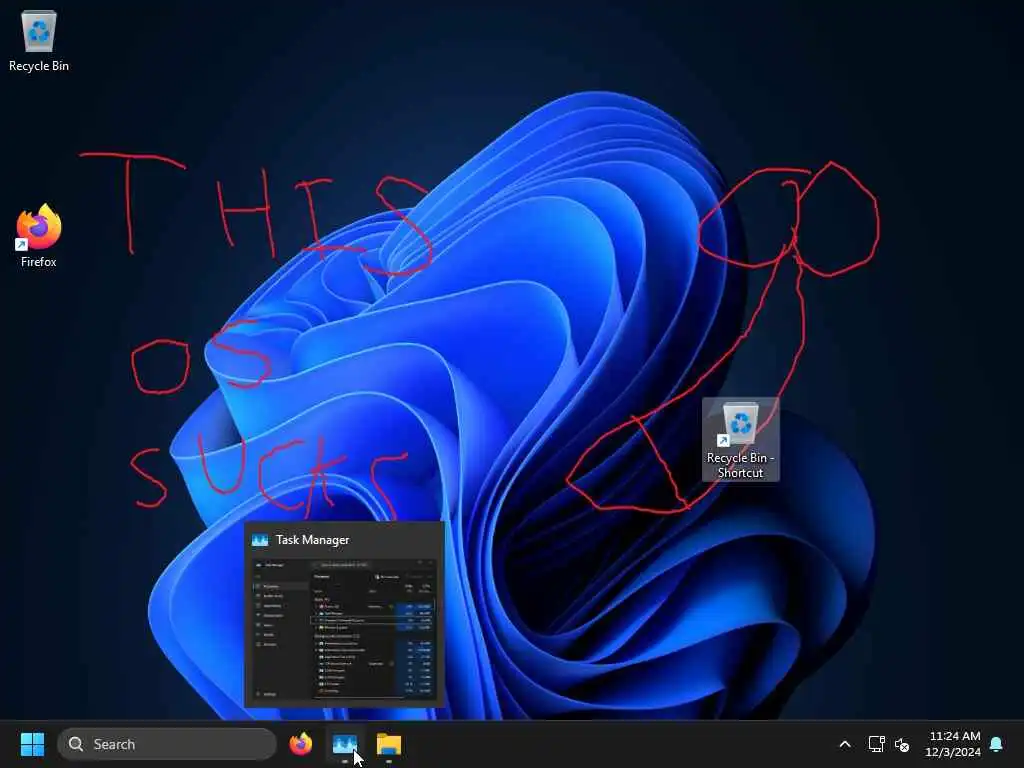Click the muted volume tray icon
Image resolution: width=1024 pixels, height=768 pixels.
pyautogui.click(x=902, y=744)
